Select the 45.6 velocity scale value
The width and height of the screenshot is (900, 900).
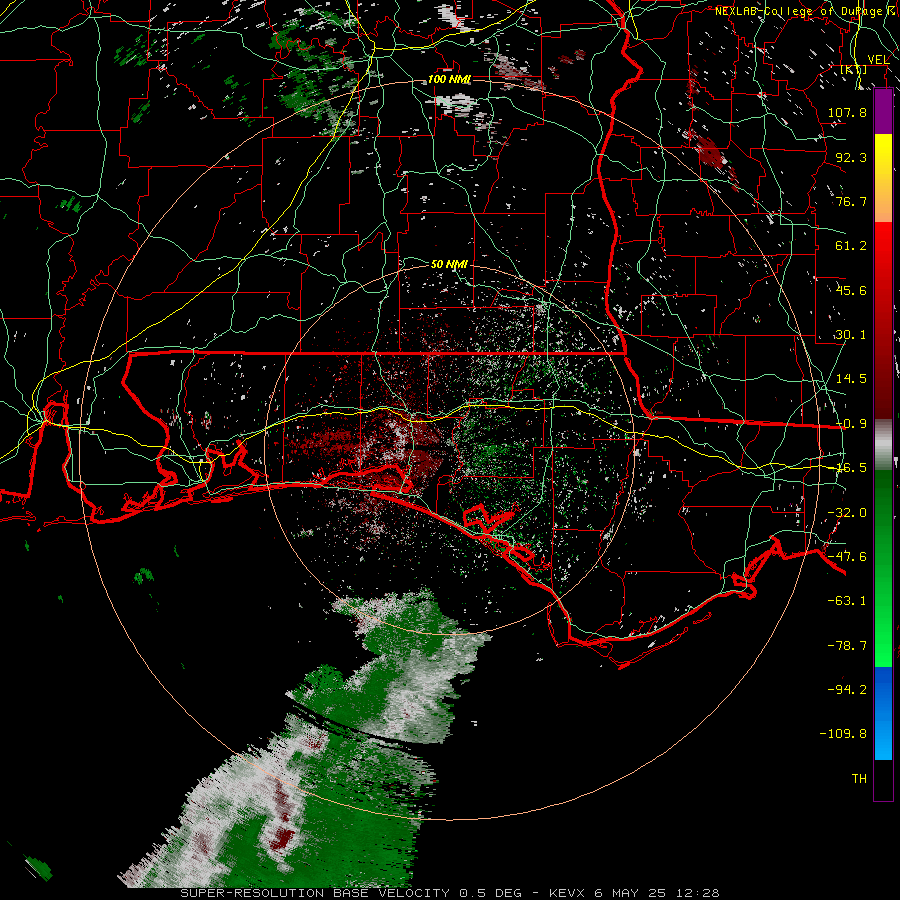pyautogui.click(x=851, y=290)
